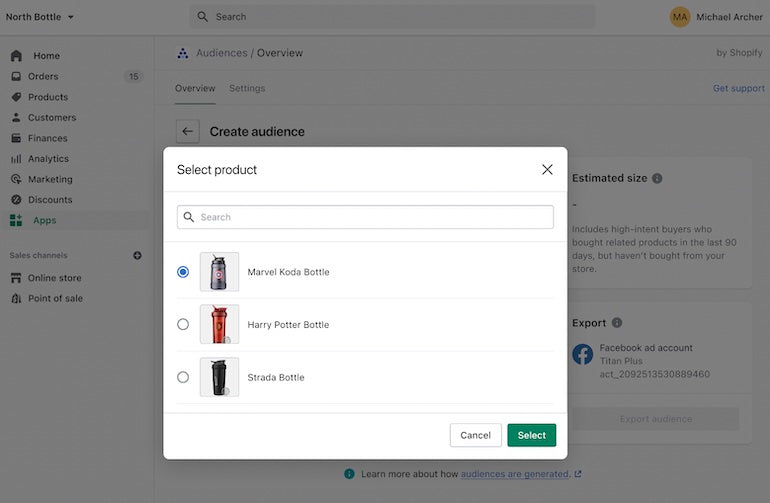The height and width of the screenshot is (503, 770).
Task: Open the Get support link
Action: (x=738, y=88)
